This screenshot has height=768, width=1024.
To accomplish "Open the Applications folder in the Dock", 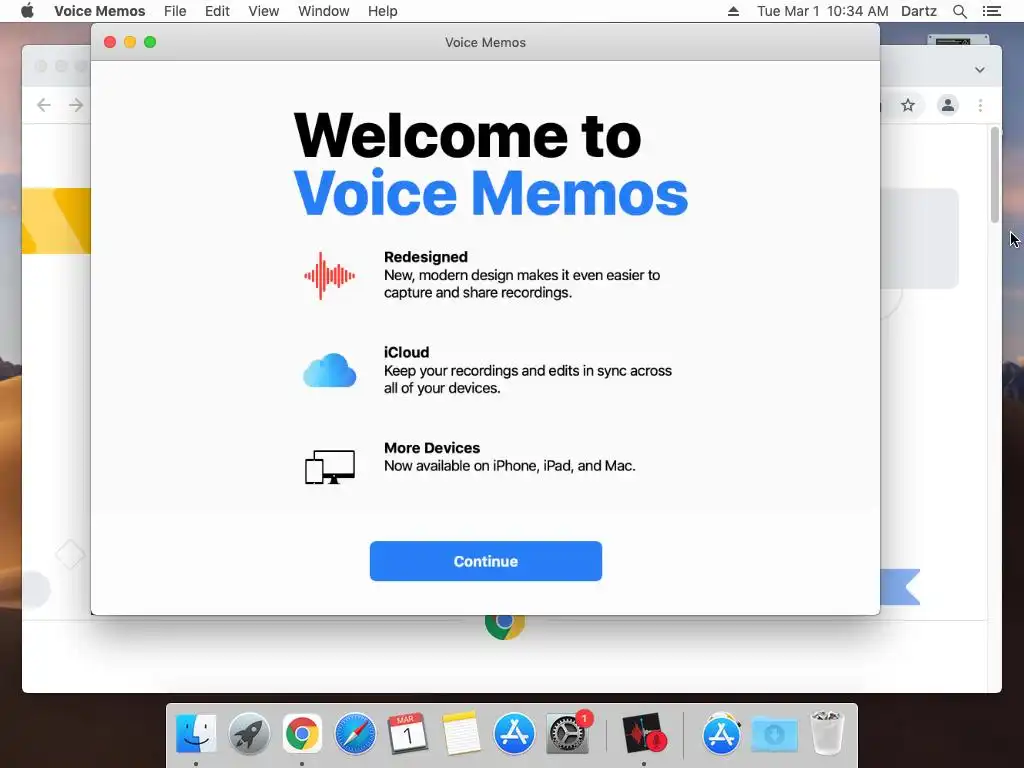I will [721, 733].
